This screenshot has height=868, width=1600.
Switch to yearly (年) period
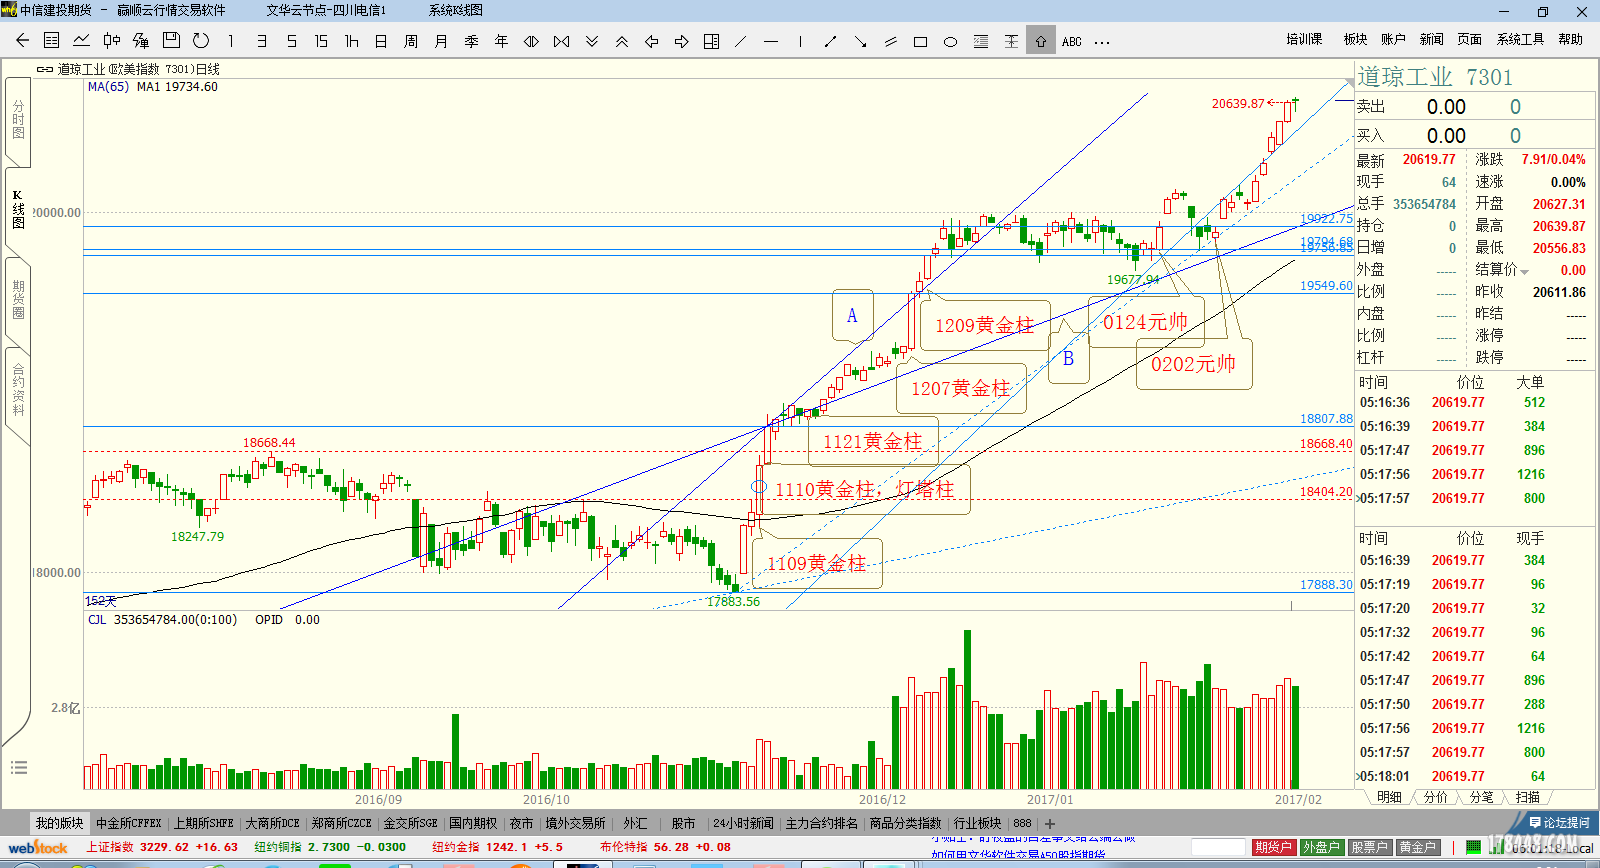[501, 41]
